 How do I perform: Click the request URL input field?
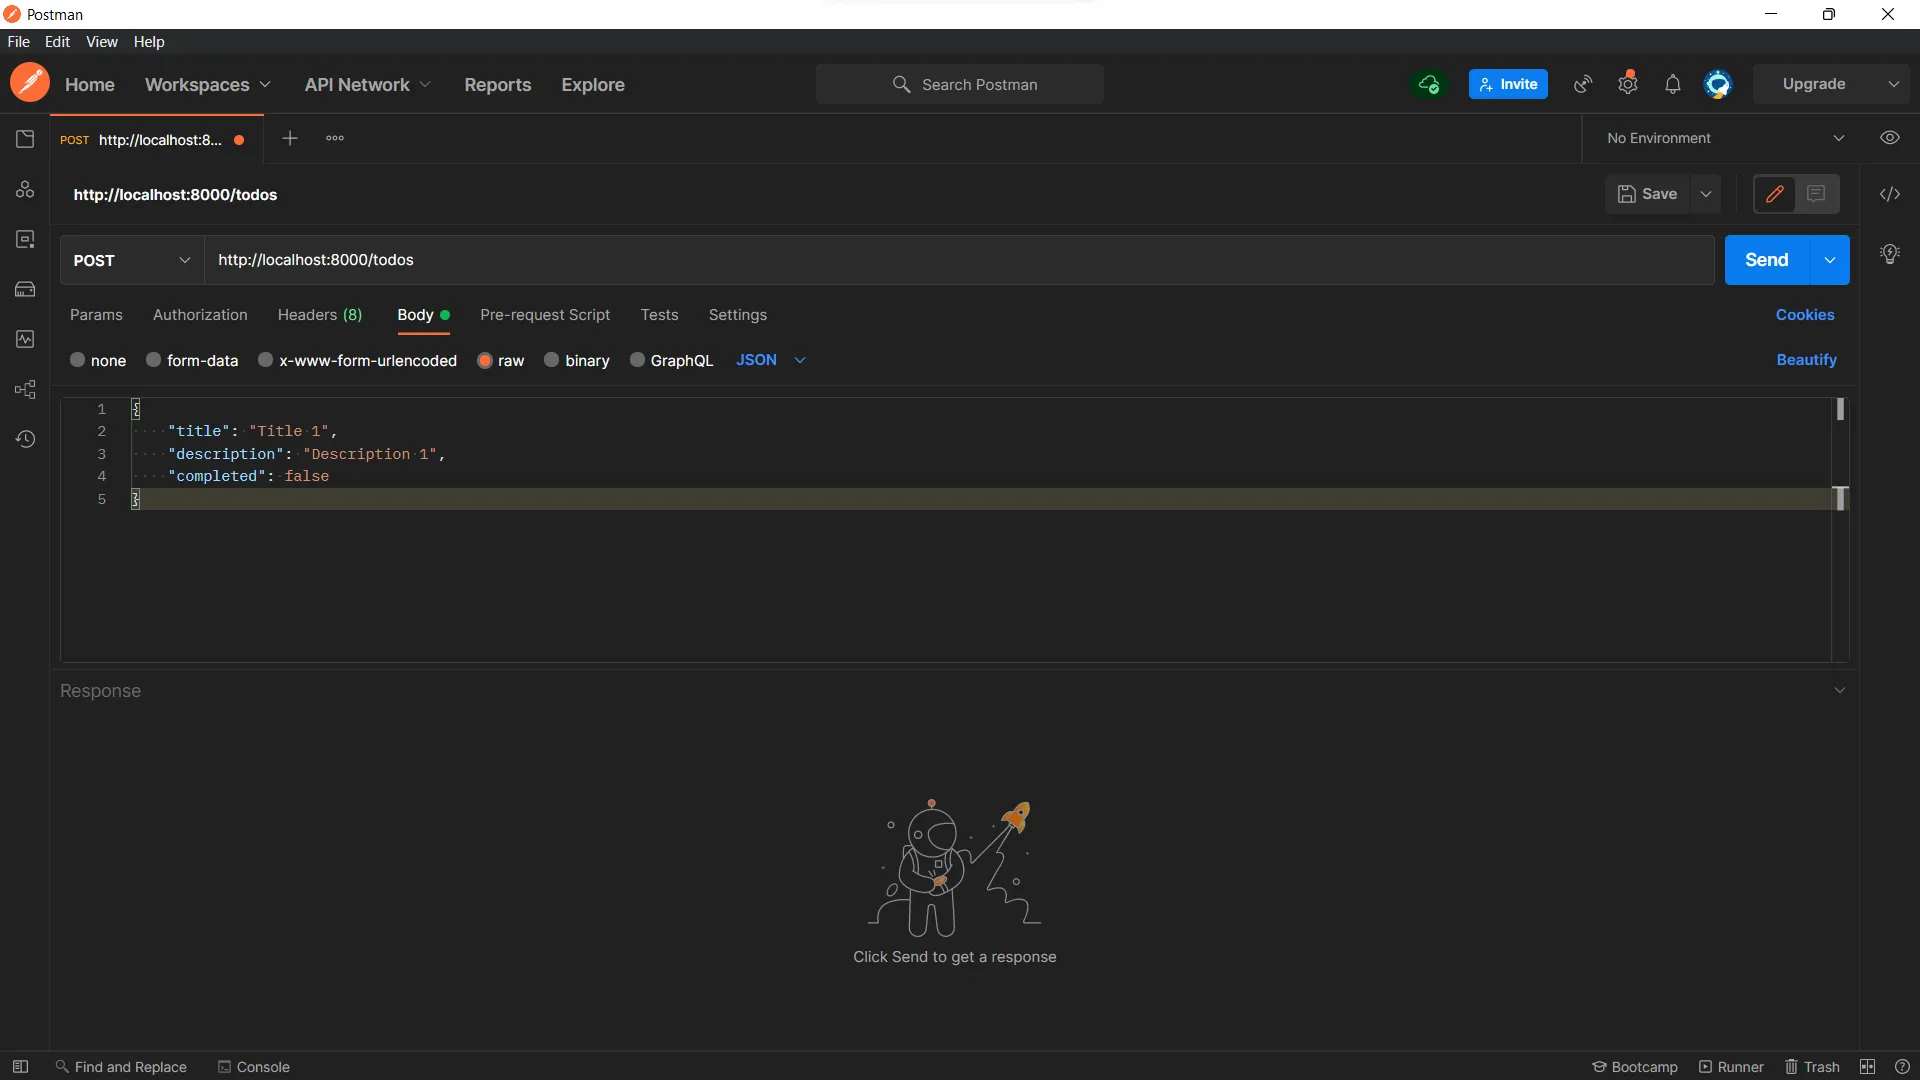[960, 260]
